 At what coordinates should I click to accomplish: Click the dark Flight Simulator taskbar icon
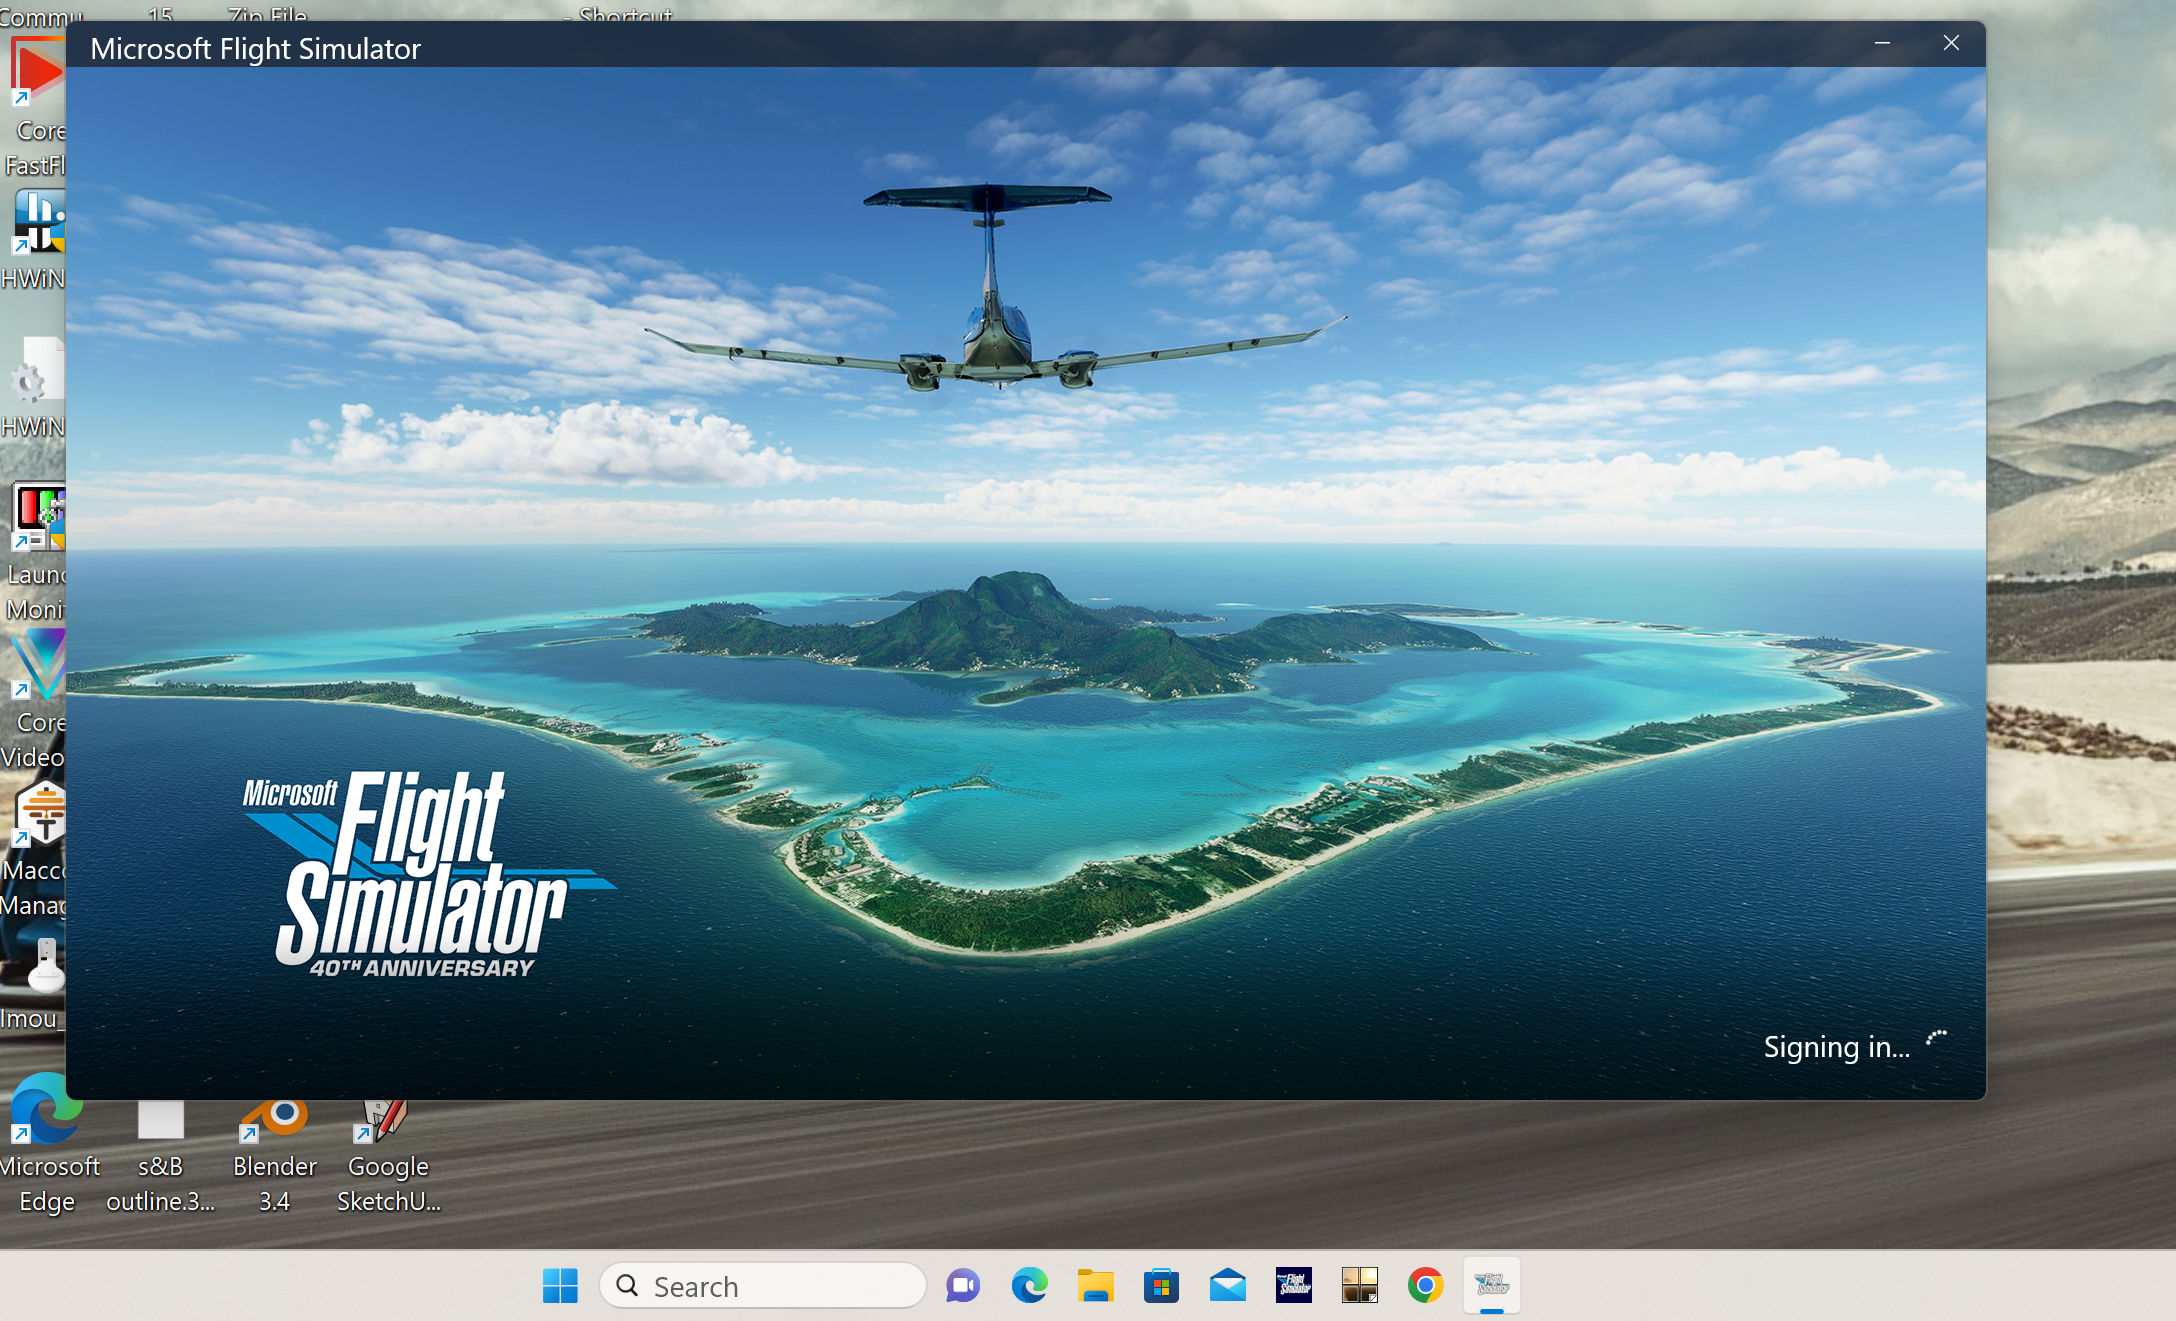tap(1293, 1286)
